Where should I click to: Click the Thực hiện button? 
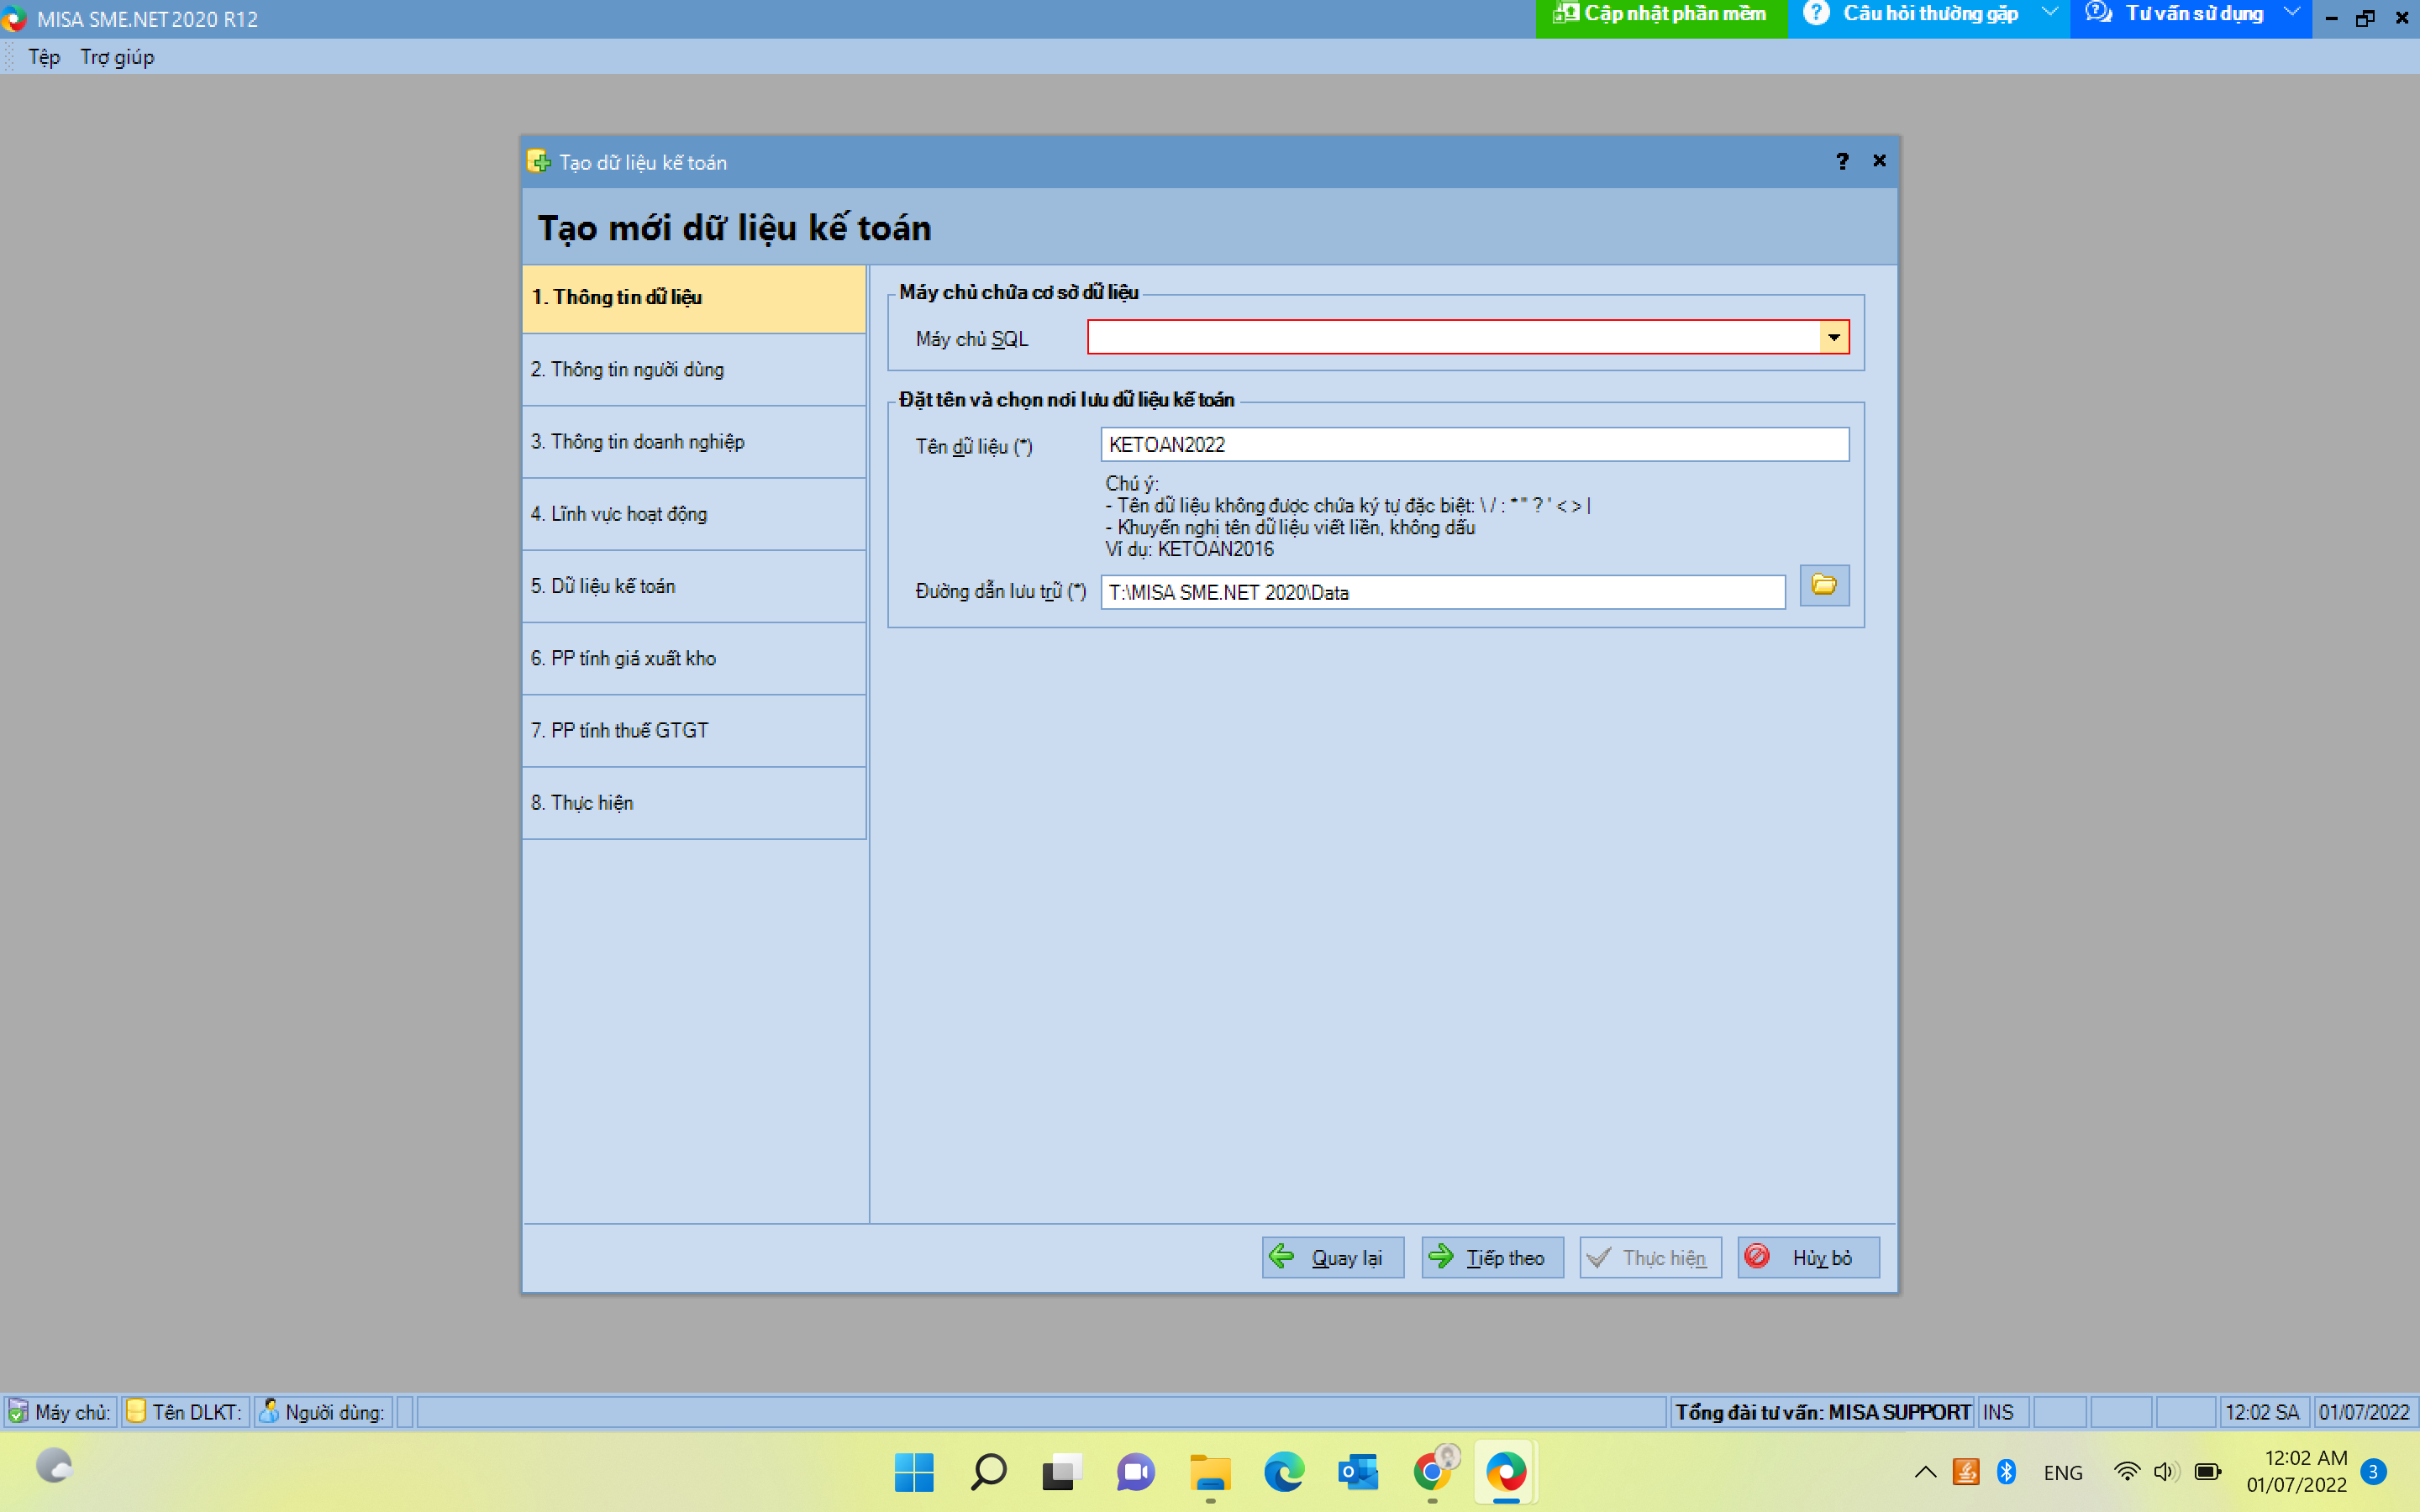[1650, 1257]
